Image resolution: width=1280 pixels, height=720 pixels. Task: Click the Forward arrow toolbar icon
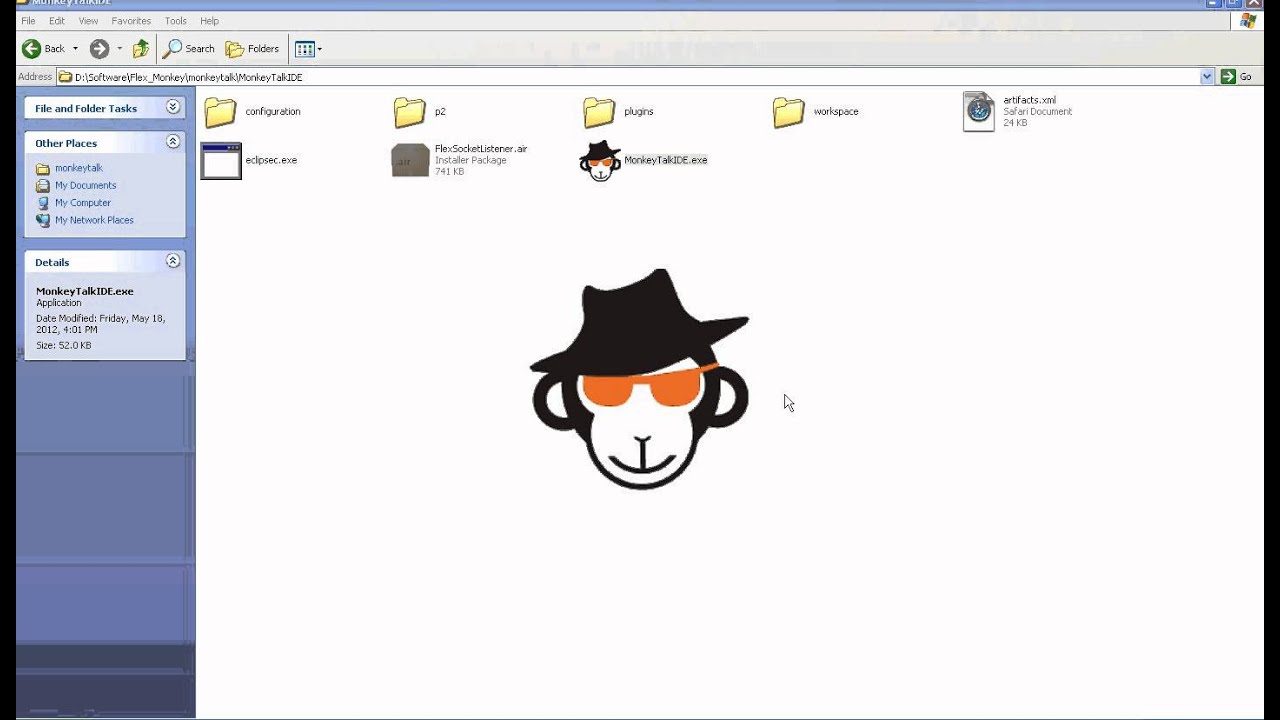99,48
